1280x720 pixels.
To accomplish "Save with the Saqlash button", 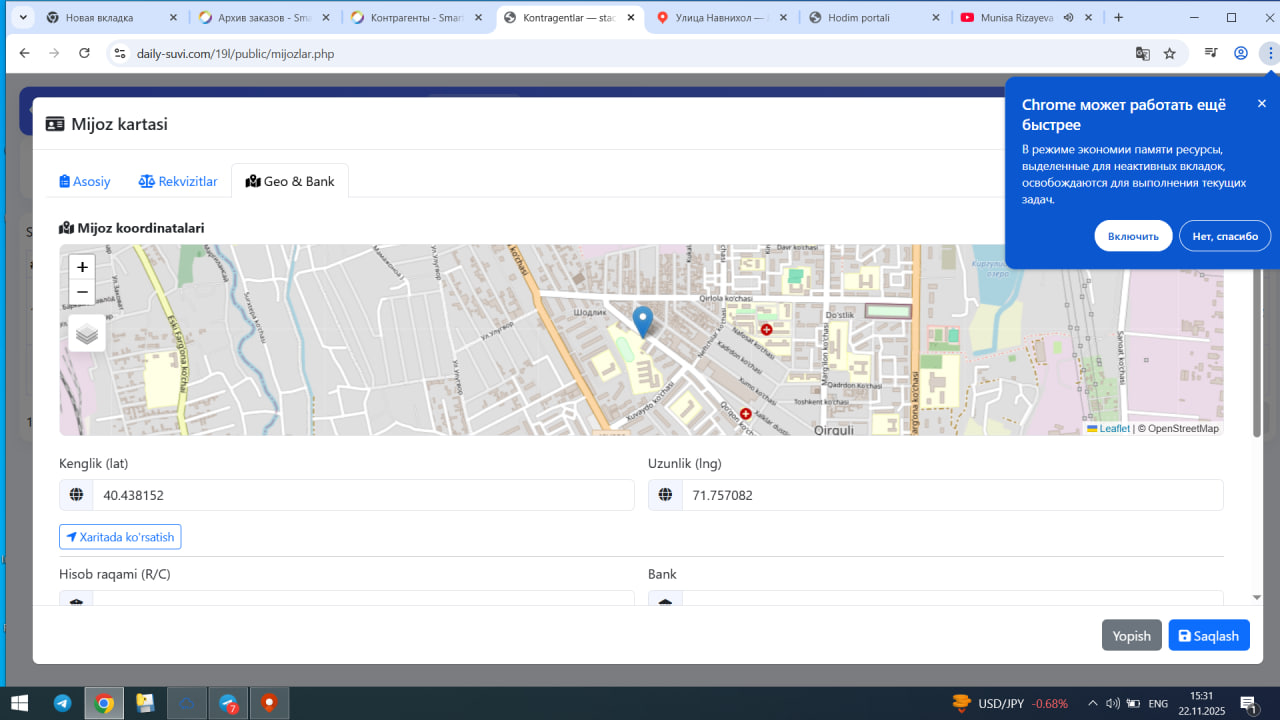I will coord(1208,636).
